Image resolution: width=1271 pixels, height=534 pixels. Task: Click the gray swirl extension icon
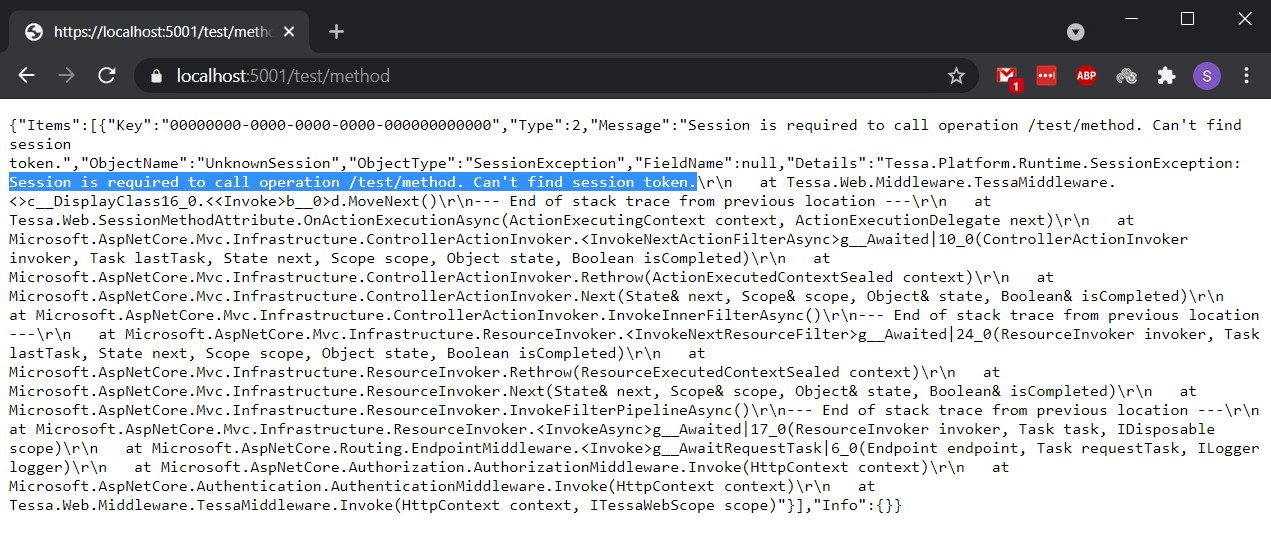click(x=1126, y=76)
